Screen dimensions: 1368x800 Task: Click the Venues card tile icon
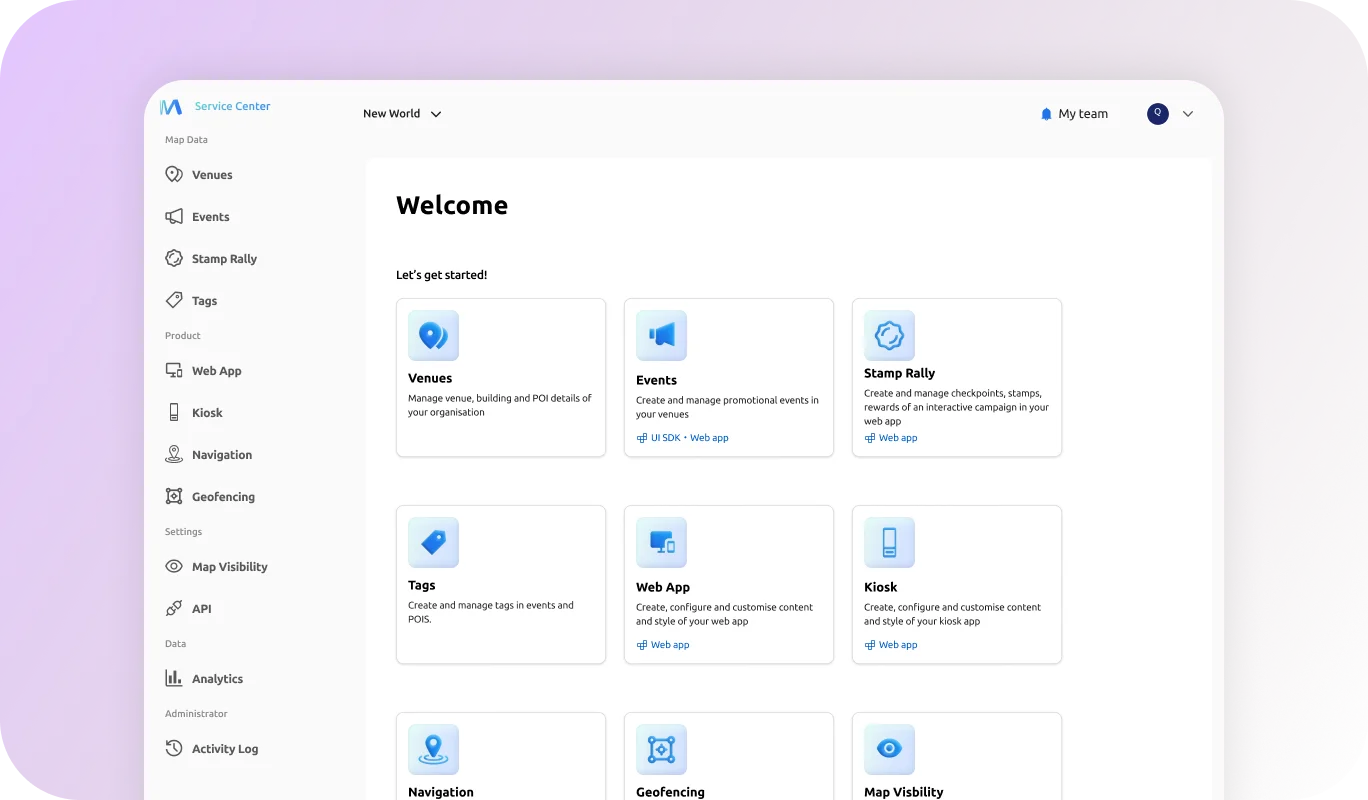433,335
